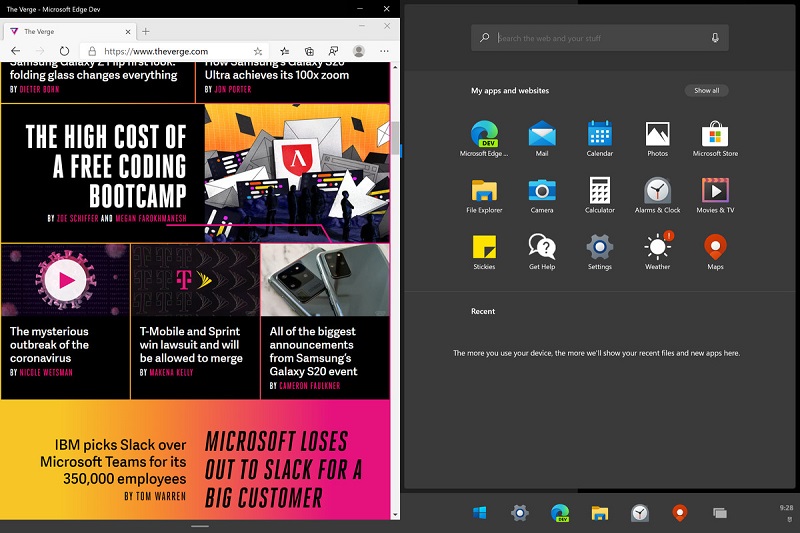Image resolution: width=800 pixels, height=533 pixels.
Task: Launch File Explorer from the apps grid
Action: point(484,195)
